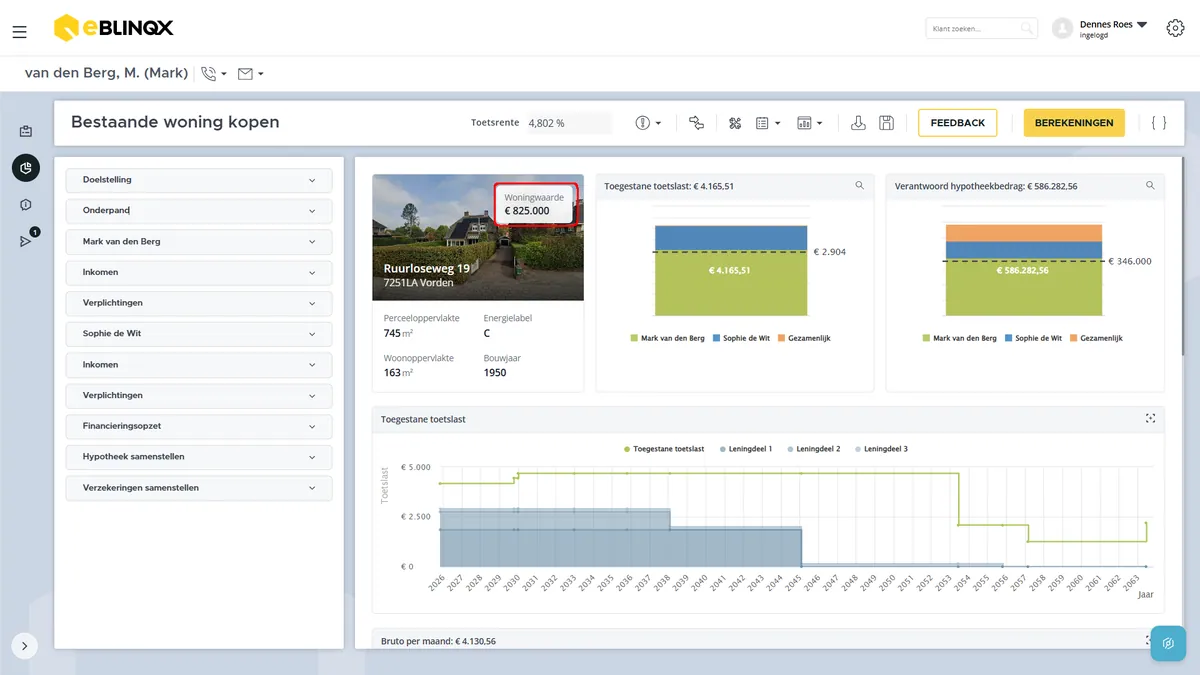Select the active pie chart sidebar icon
1200x675 pixels.
(x=26, y=168)
